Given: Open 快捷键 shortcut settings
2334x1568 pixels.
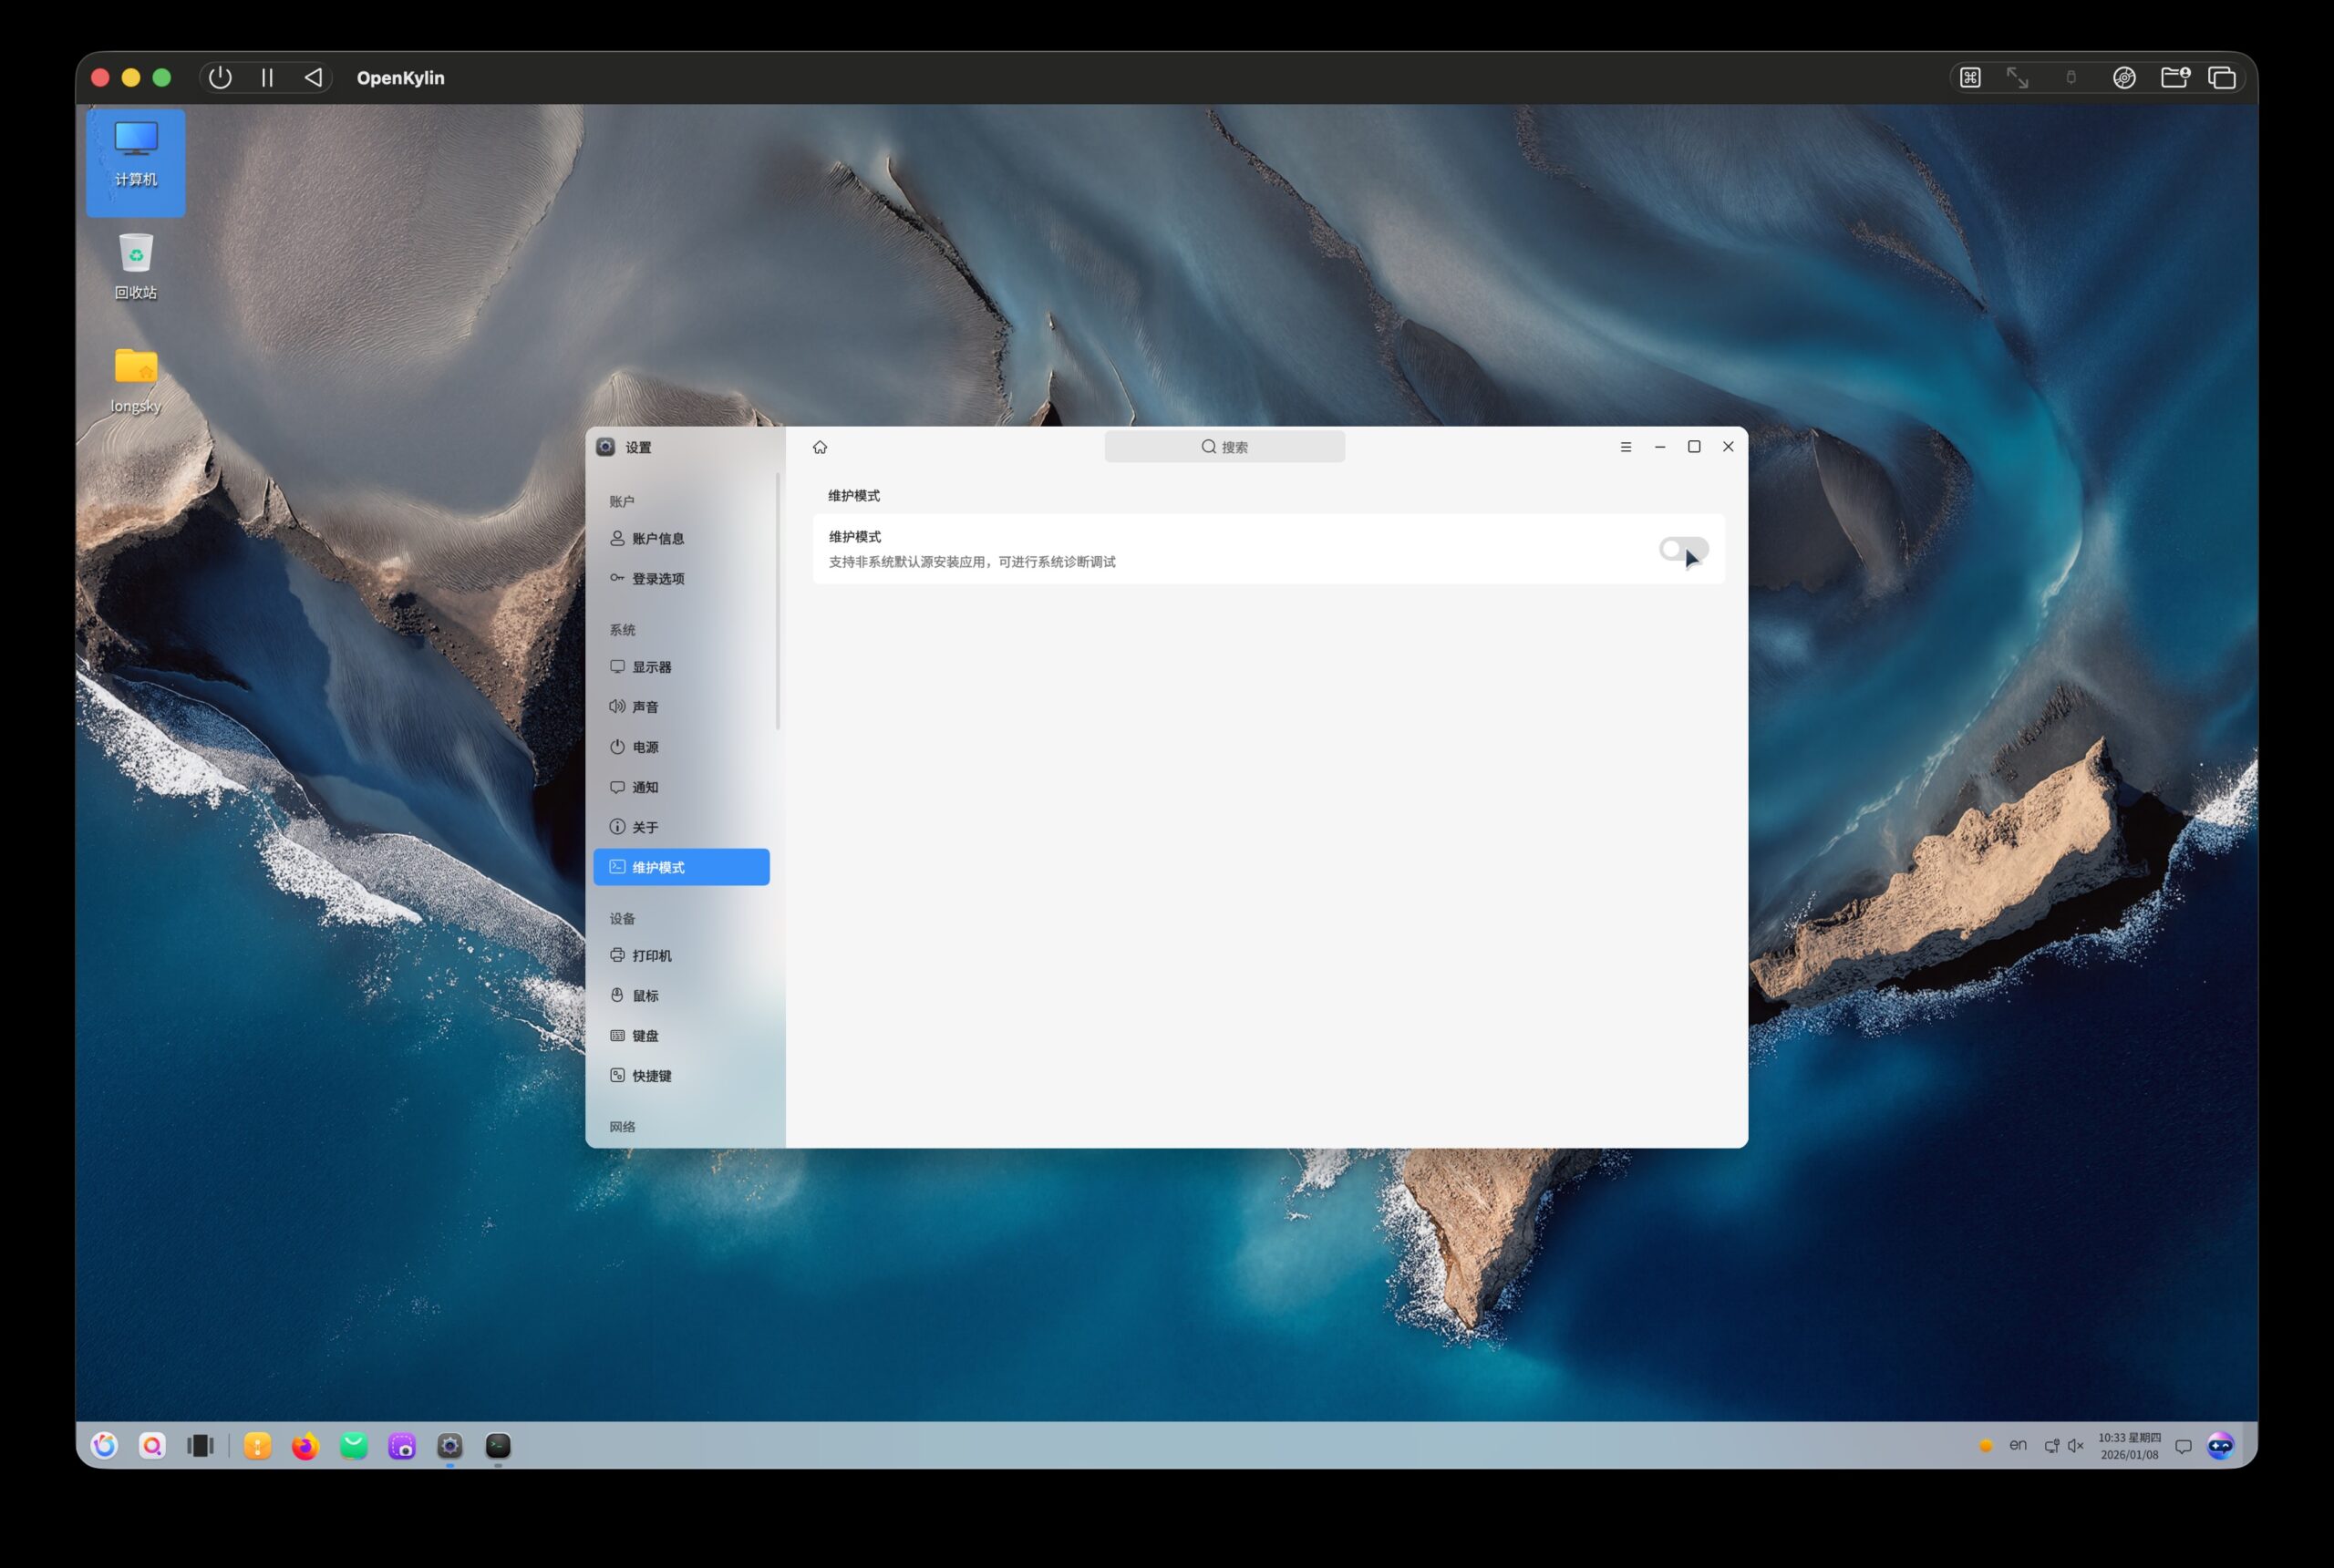Looking at the screenshot, I should [x=651, y=1075].
